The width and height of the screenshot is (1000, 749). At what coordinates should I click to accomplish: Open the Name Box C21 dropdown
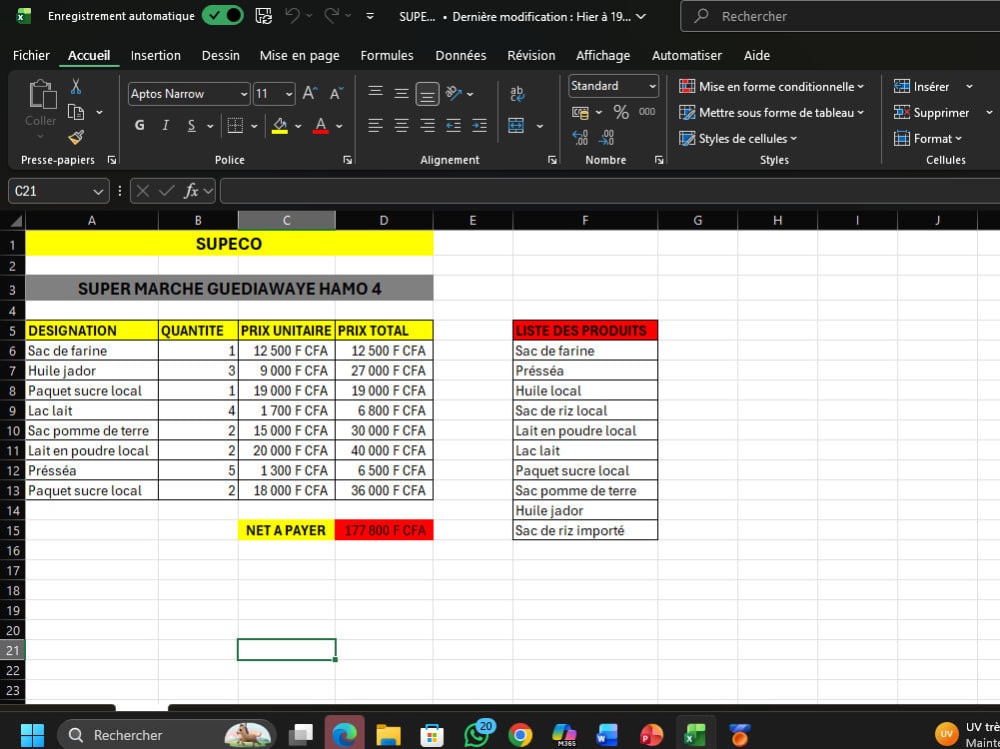(98, 191)
